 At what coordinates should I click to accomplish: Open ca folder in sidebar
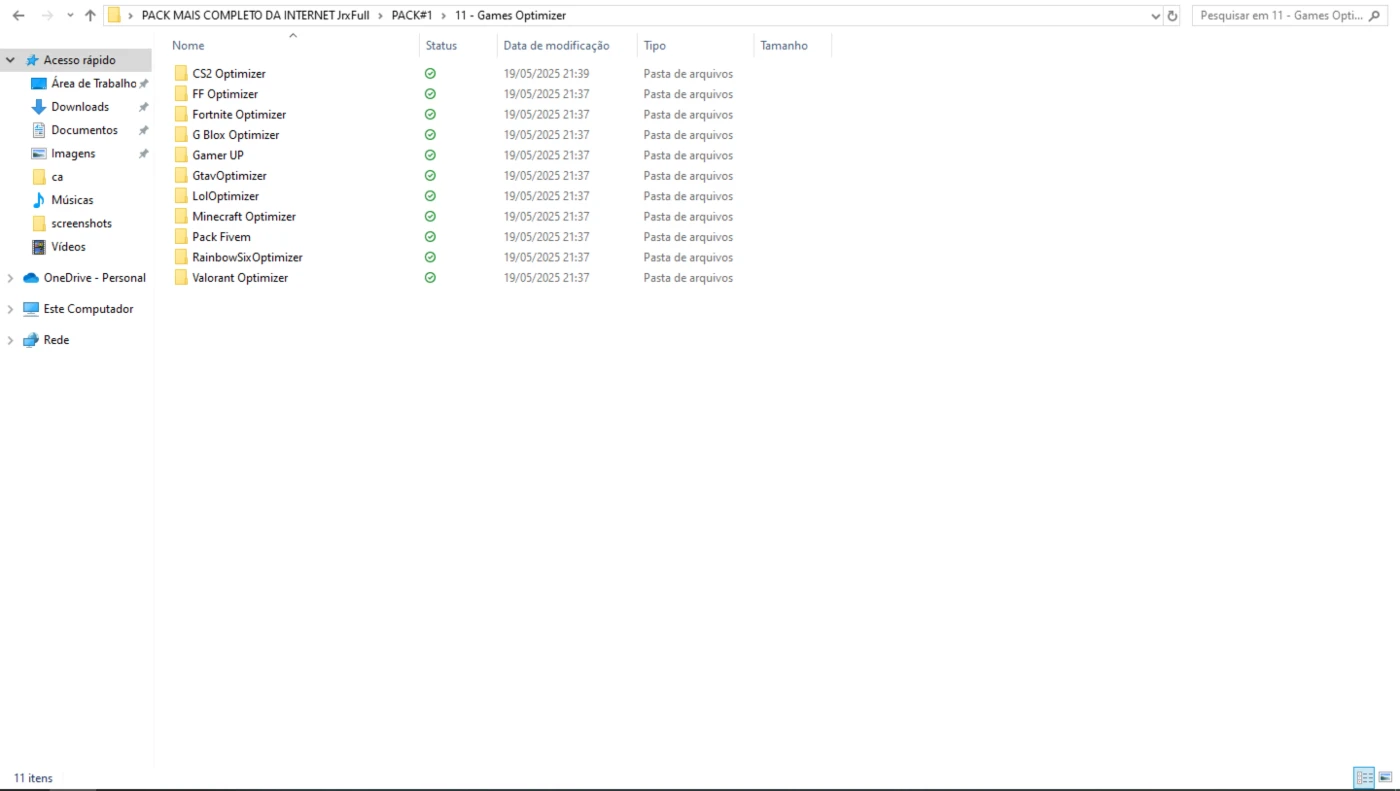[x=57, y=177]
